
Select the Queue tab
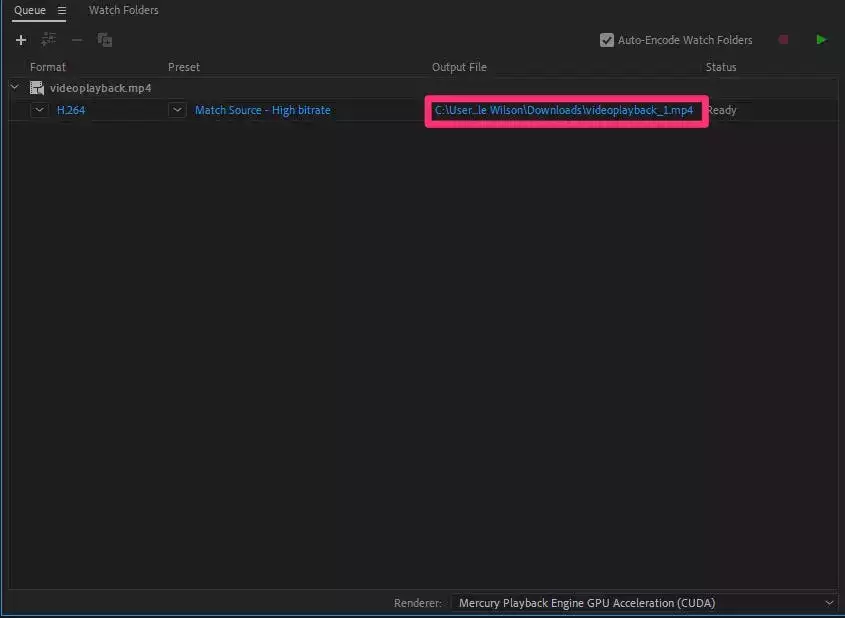(30, 10)
